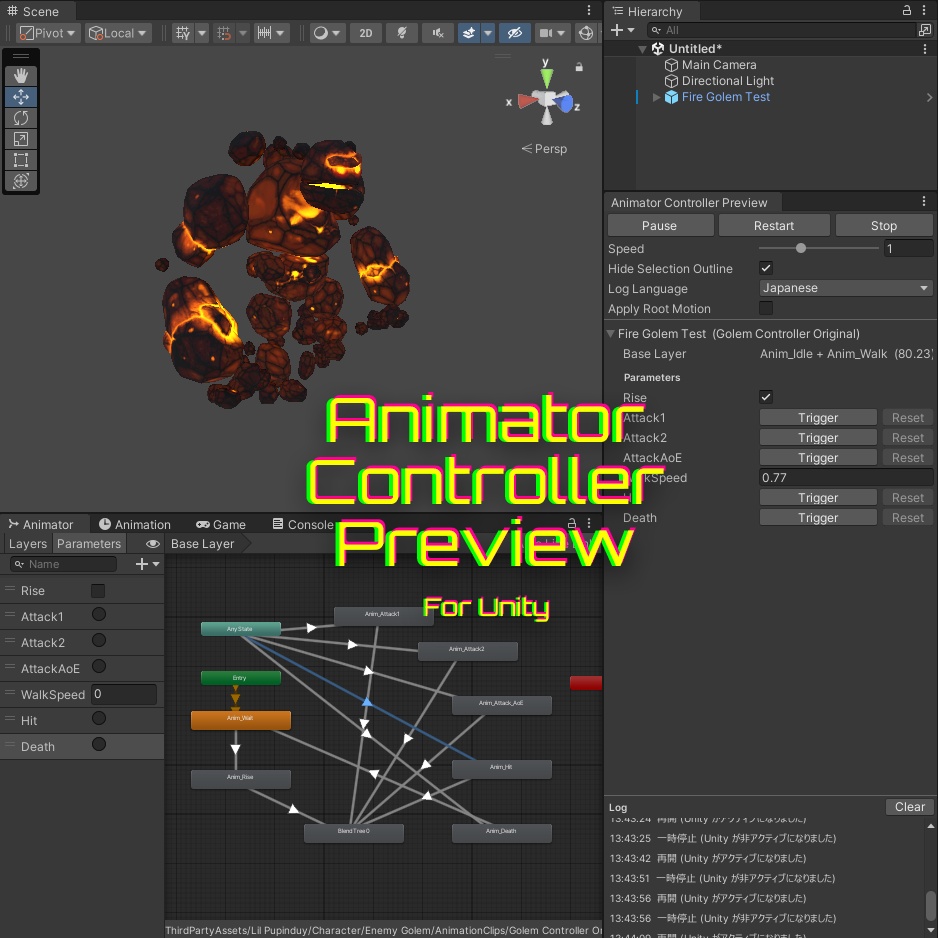Open shading mode dropdown arrow
Image resolution: width=938 pixels, height=938 pixels.
(x=336, y=33)
